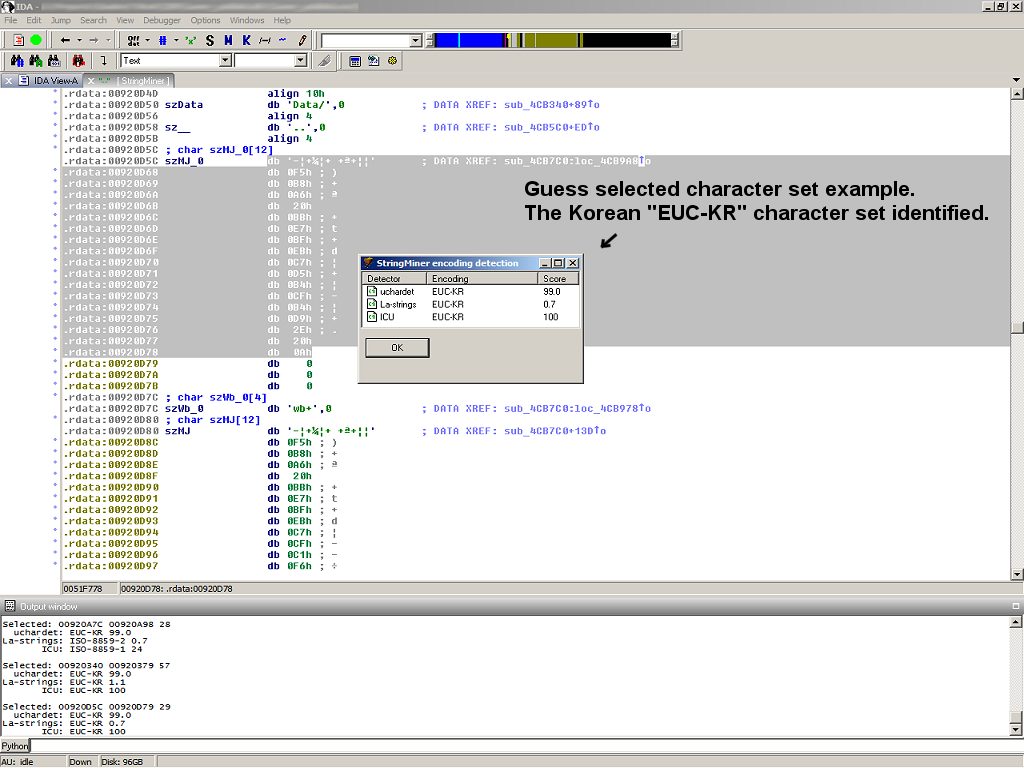Click the picture-window icon beside calculator

374,61
